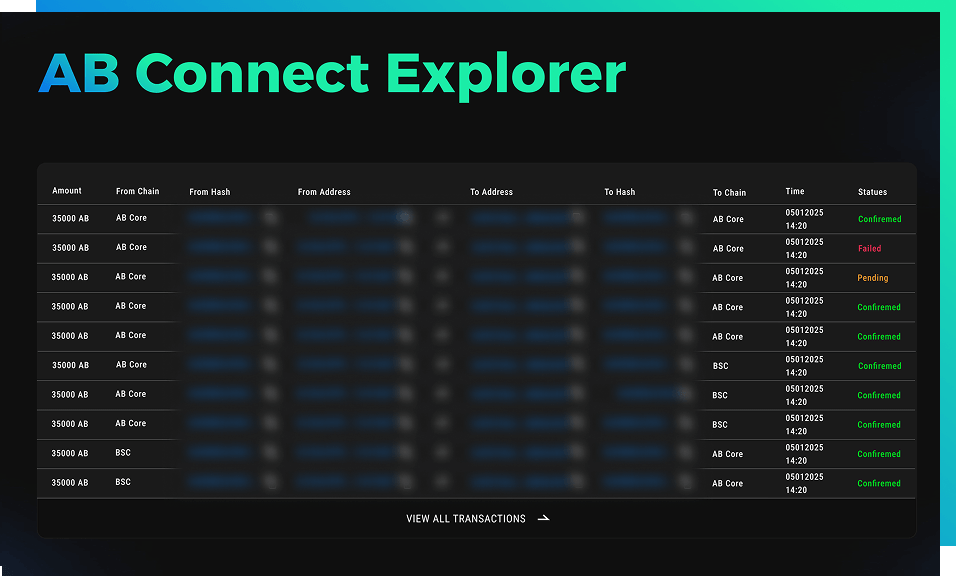Copy the To Hash in the last row
Image resolution: width=956 pixels, height=576 pixels.
[686, 482]
